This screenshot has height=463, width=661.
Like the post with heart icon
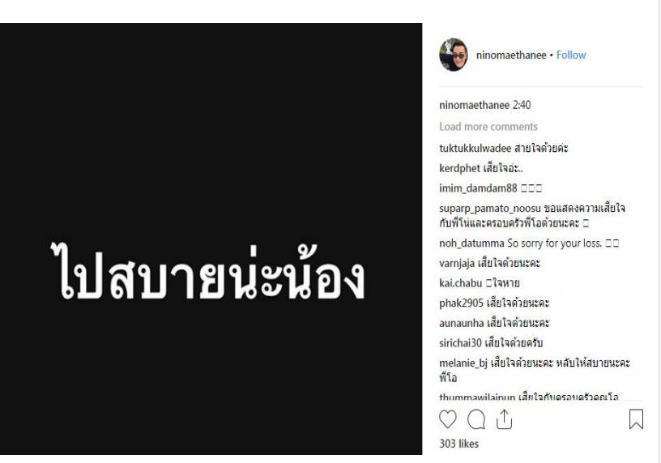point(448,419)
